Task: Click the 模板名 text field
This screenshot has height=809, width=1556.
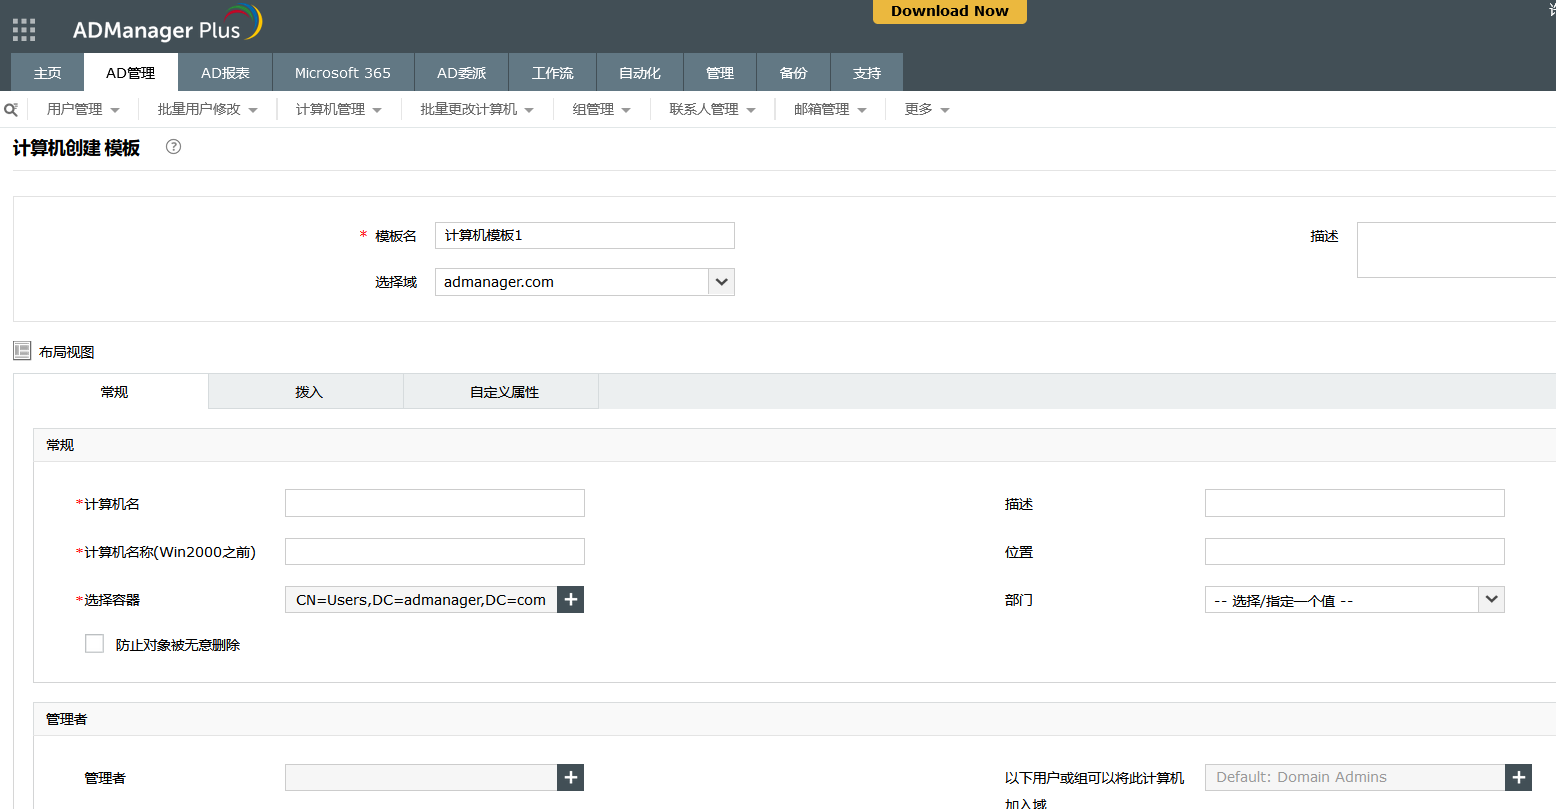Action: pos(584,236)
